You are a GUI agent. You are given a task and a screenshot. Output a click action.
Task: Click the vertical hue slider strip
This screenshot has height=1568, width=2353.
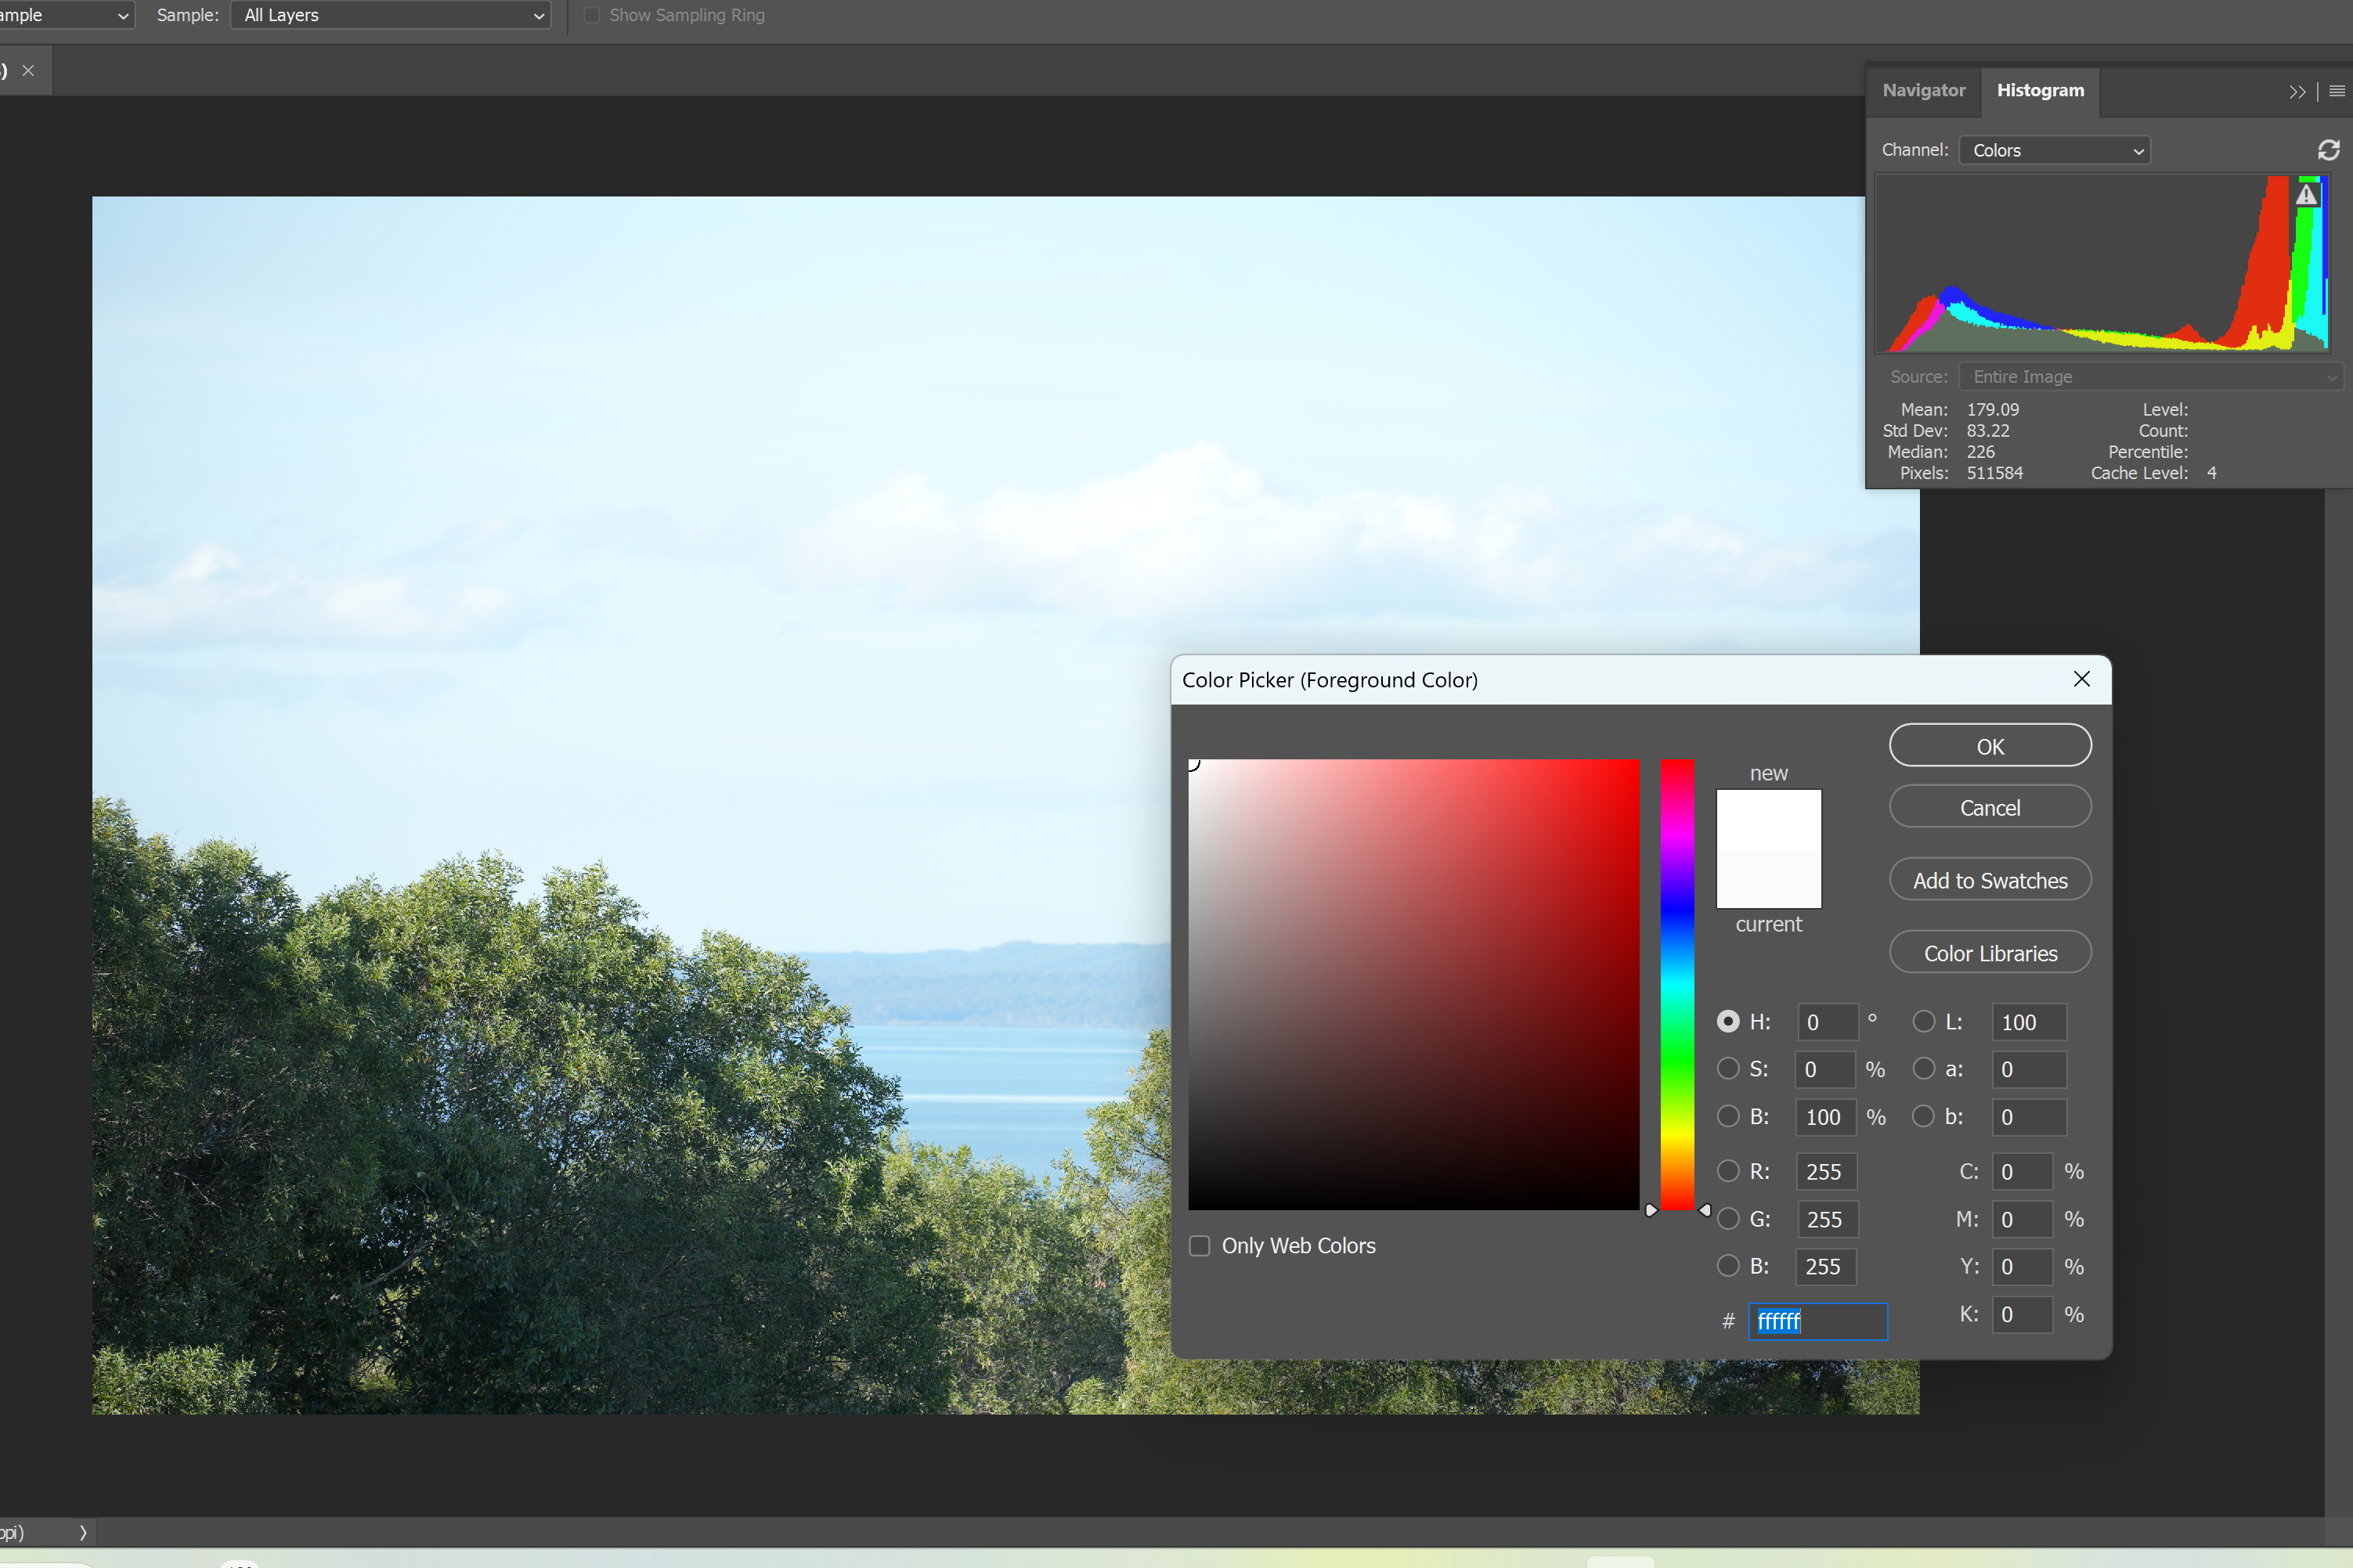pyautogui.click(x=1677, y=985)
